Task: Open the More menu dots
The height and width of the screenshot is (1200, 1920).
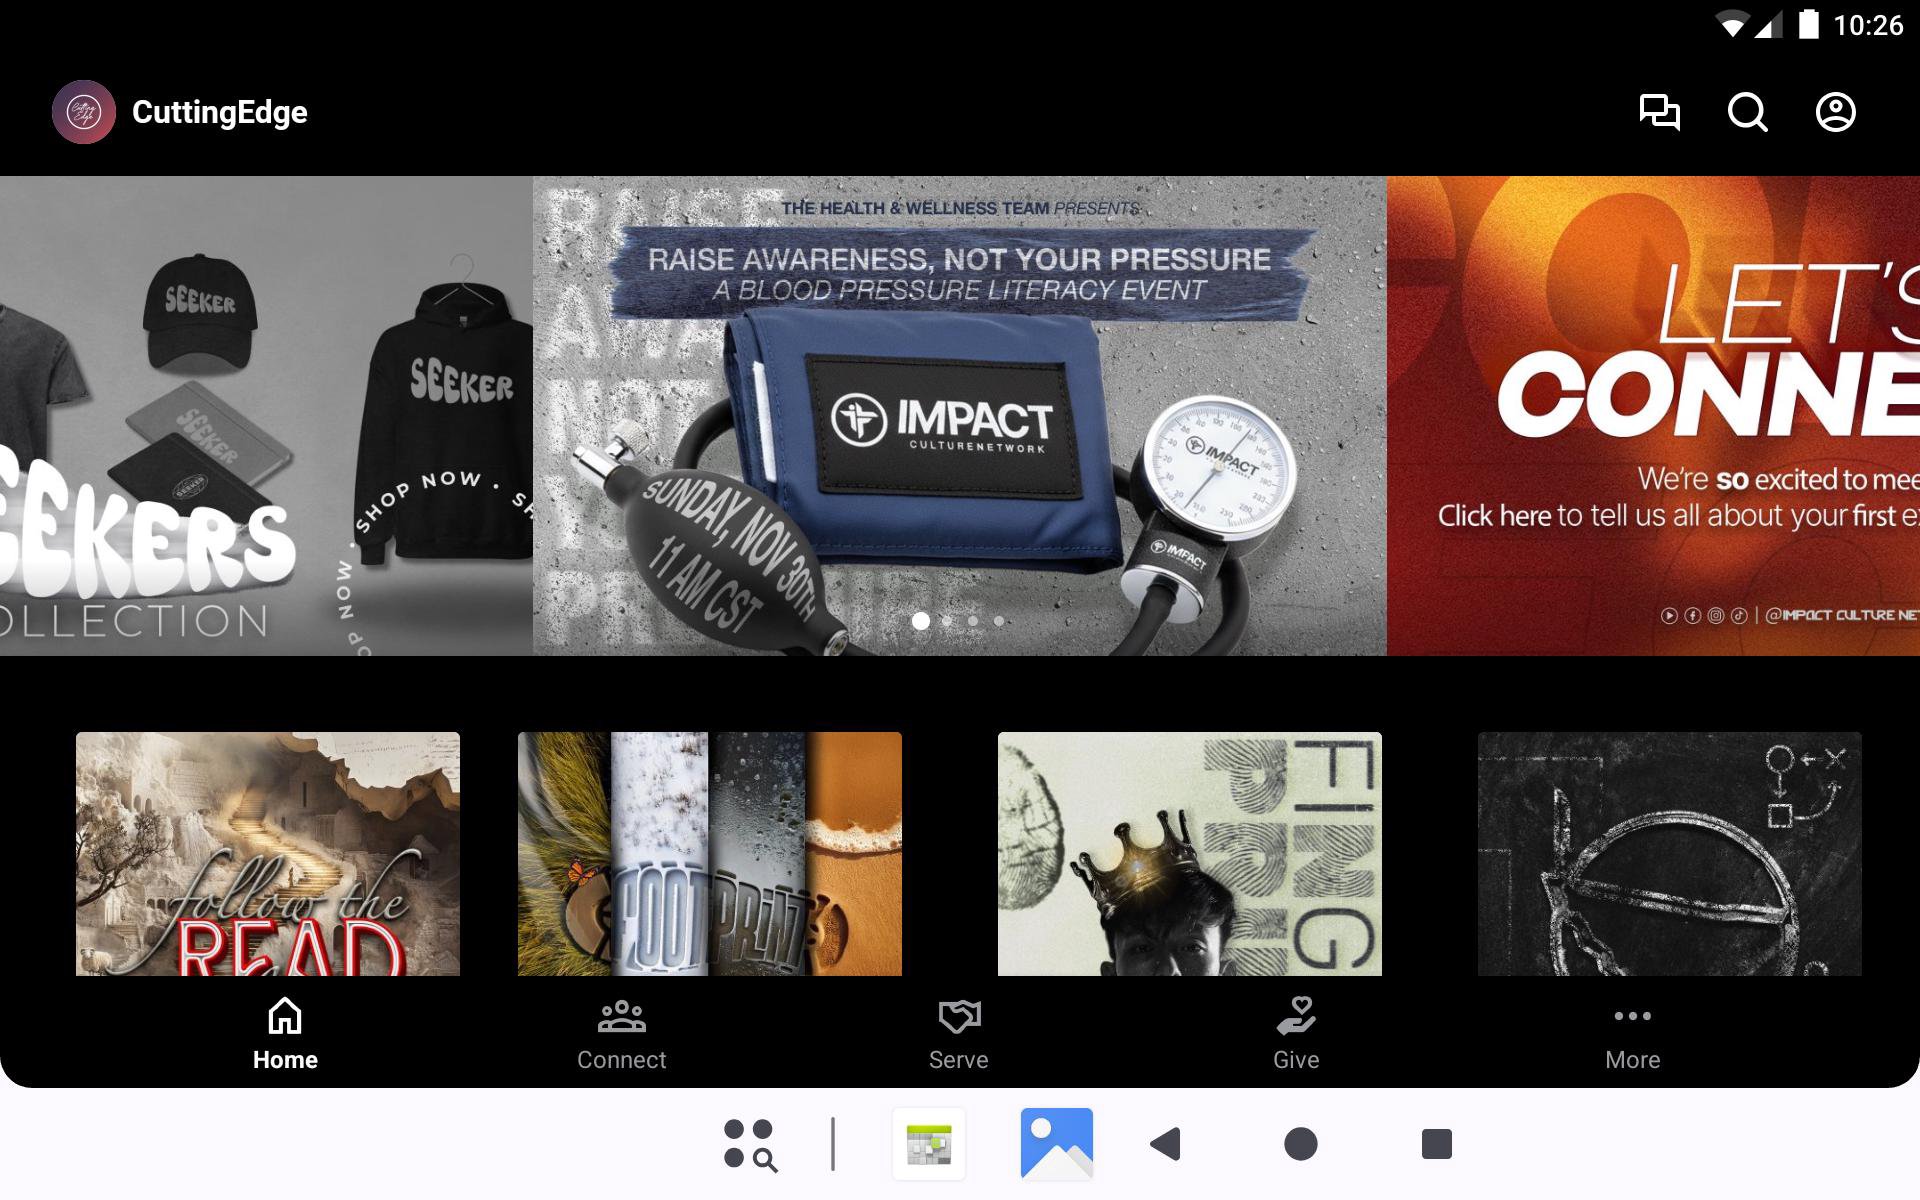Action: 1632,1034
